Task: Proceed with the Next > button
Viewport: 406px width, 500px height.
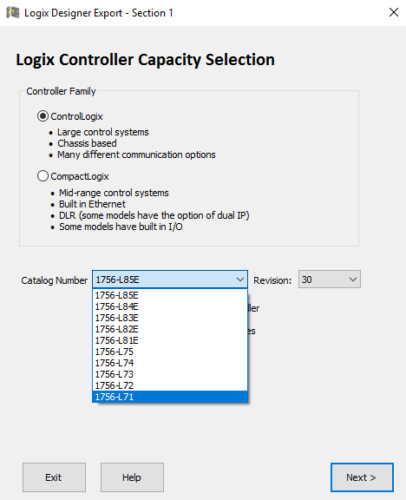Action: pos(362,477)
